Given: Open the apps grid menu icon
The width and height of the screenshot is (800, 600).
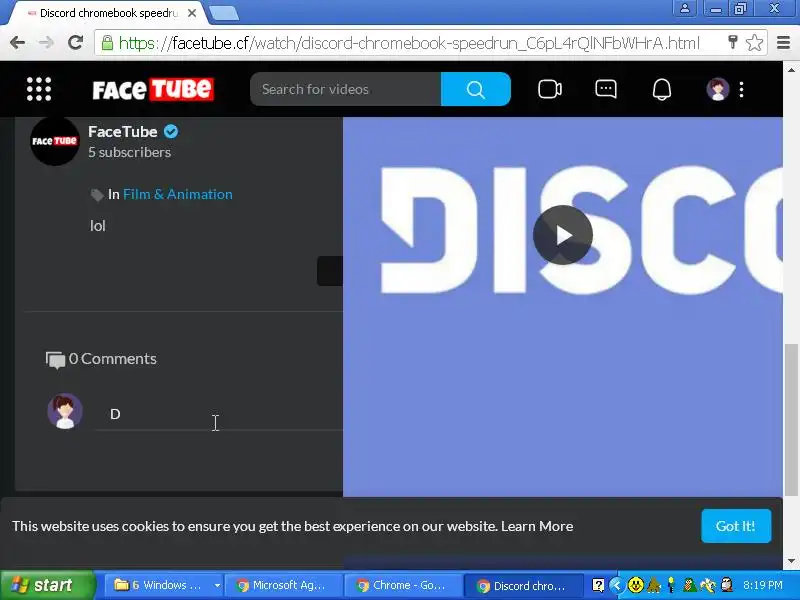Looking at the screenshot, I should (x=39, y=89).
